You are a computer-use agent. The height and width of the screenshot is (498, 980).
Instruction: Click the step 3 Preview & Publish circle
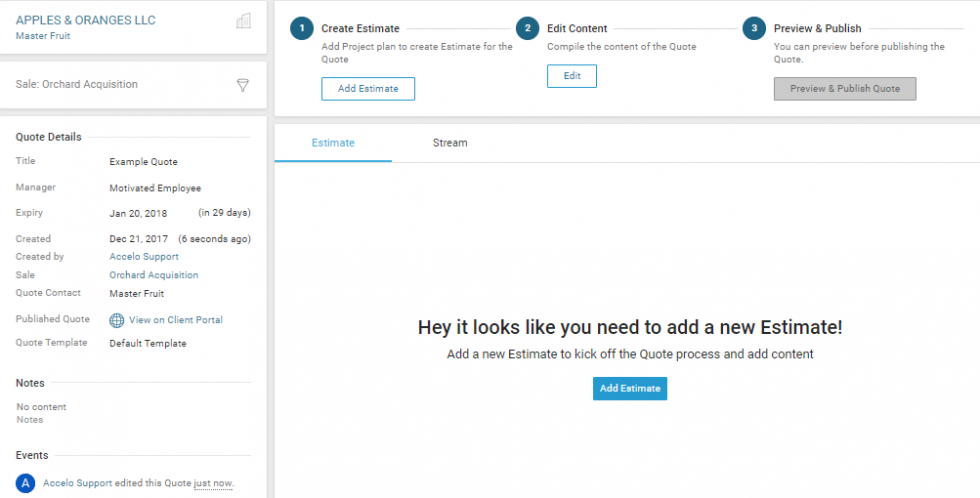[754, 29]
